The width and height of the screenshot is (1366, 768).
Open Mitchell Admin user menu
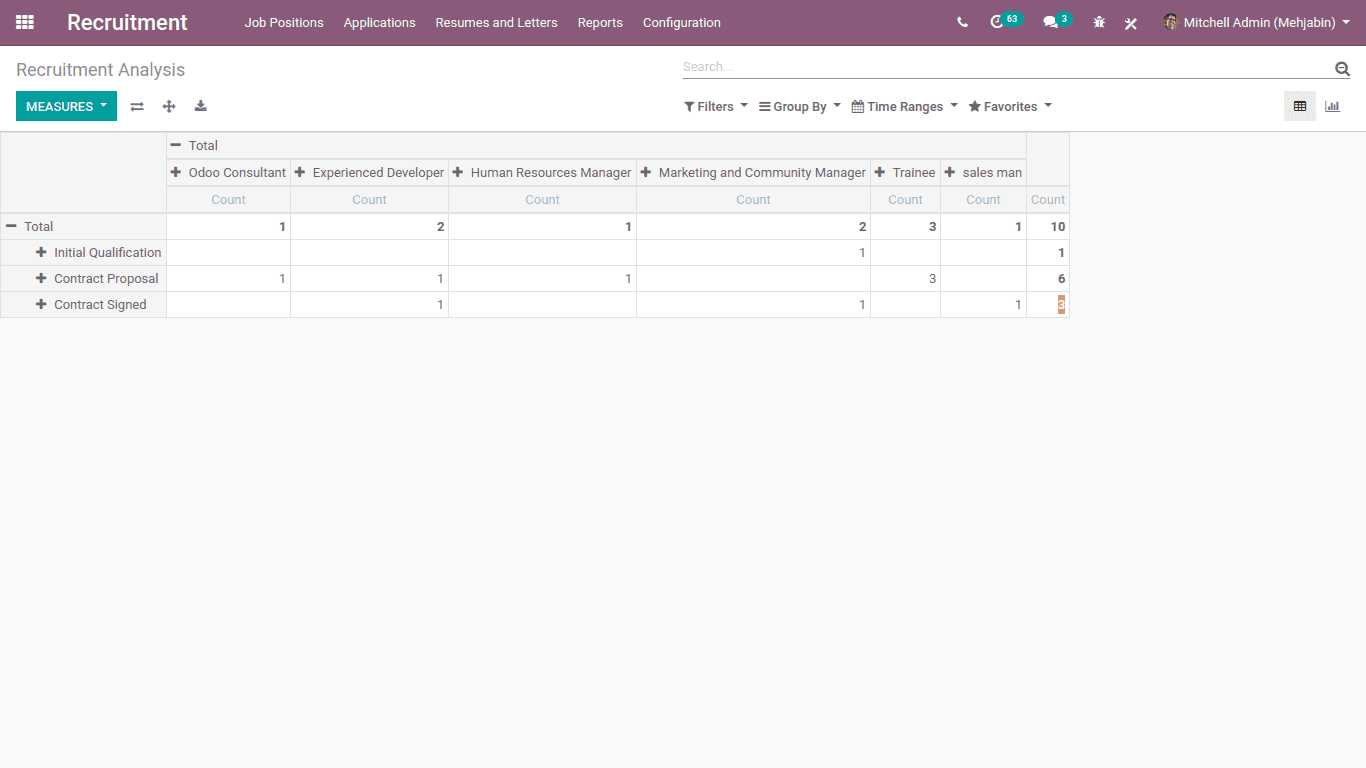1256,22
